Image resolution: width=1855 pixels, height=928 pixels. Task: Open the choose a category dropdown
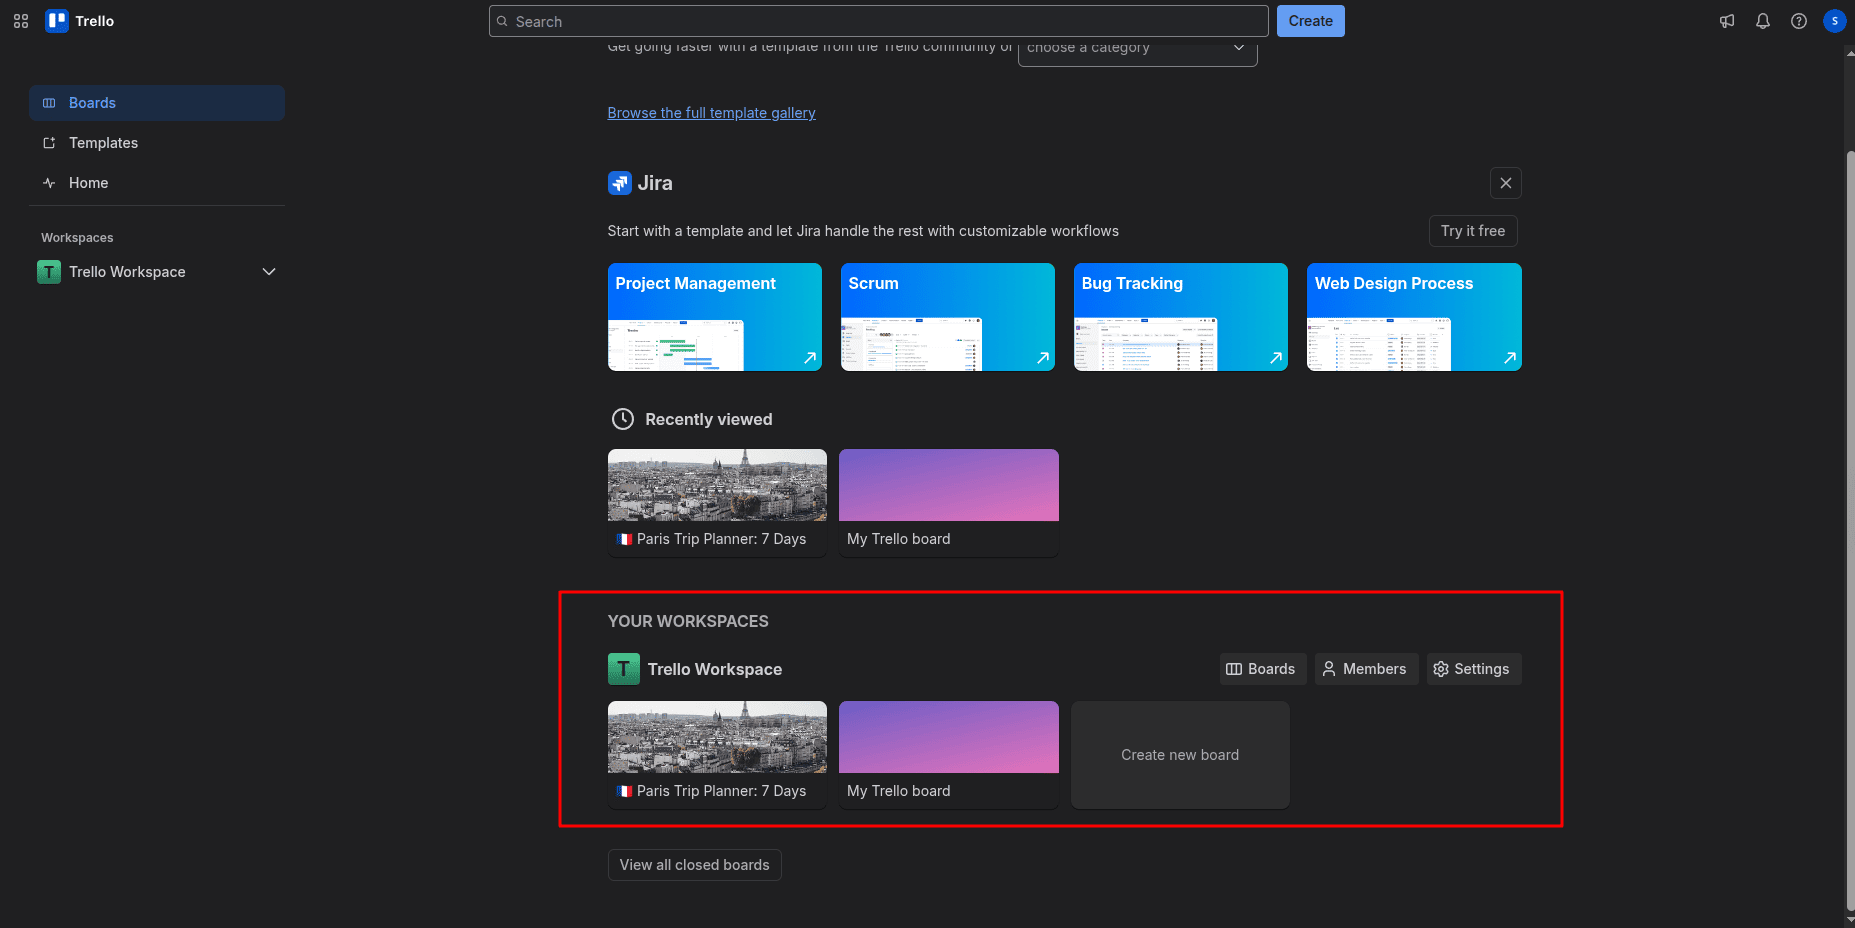click(x=1138, y=48)
